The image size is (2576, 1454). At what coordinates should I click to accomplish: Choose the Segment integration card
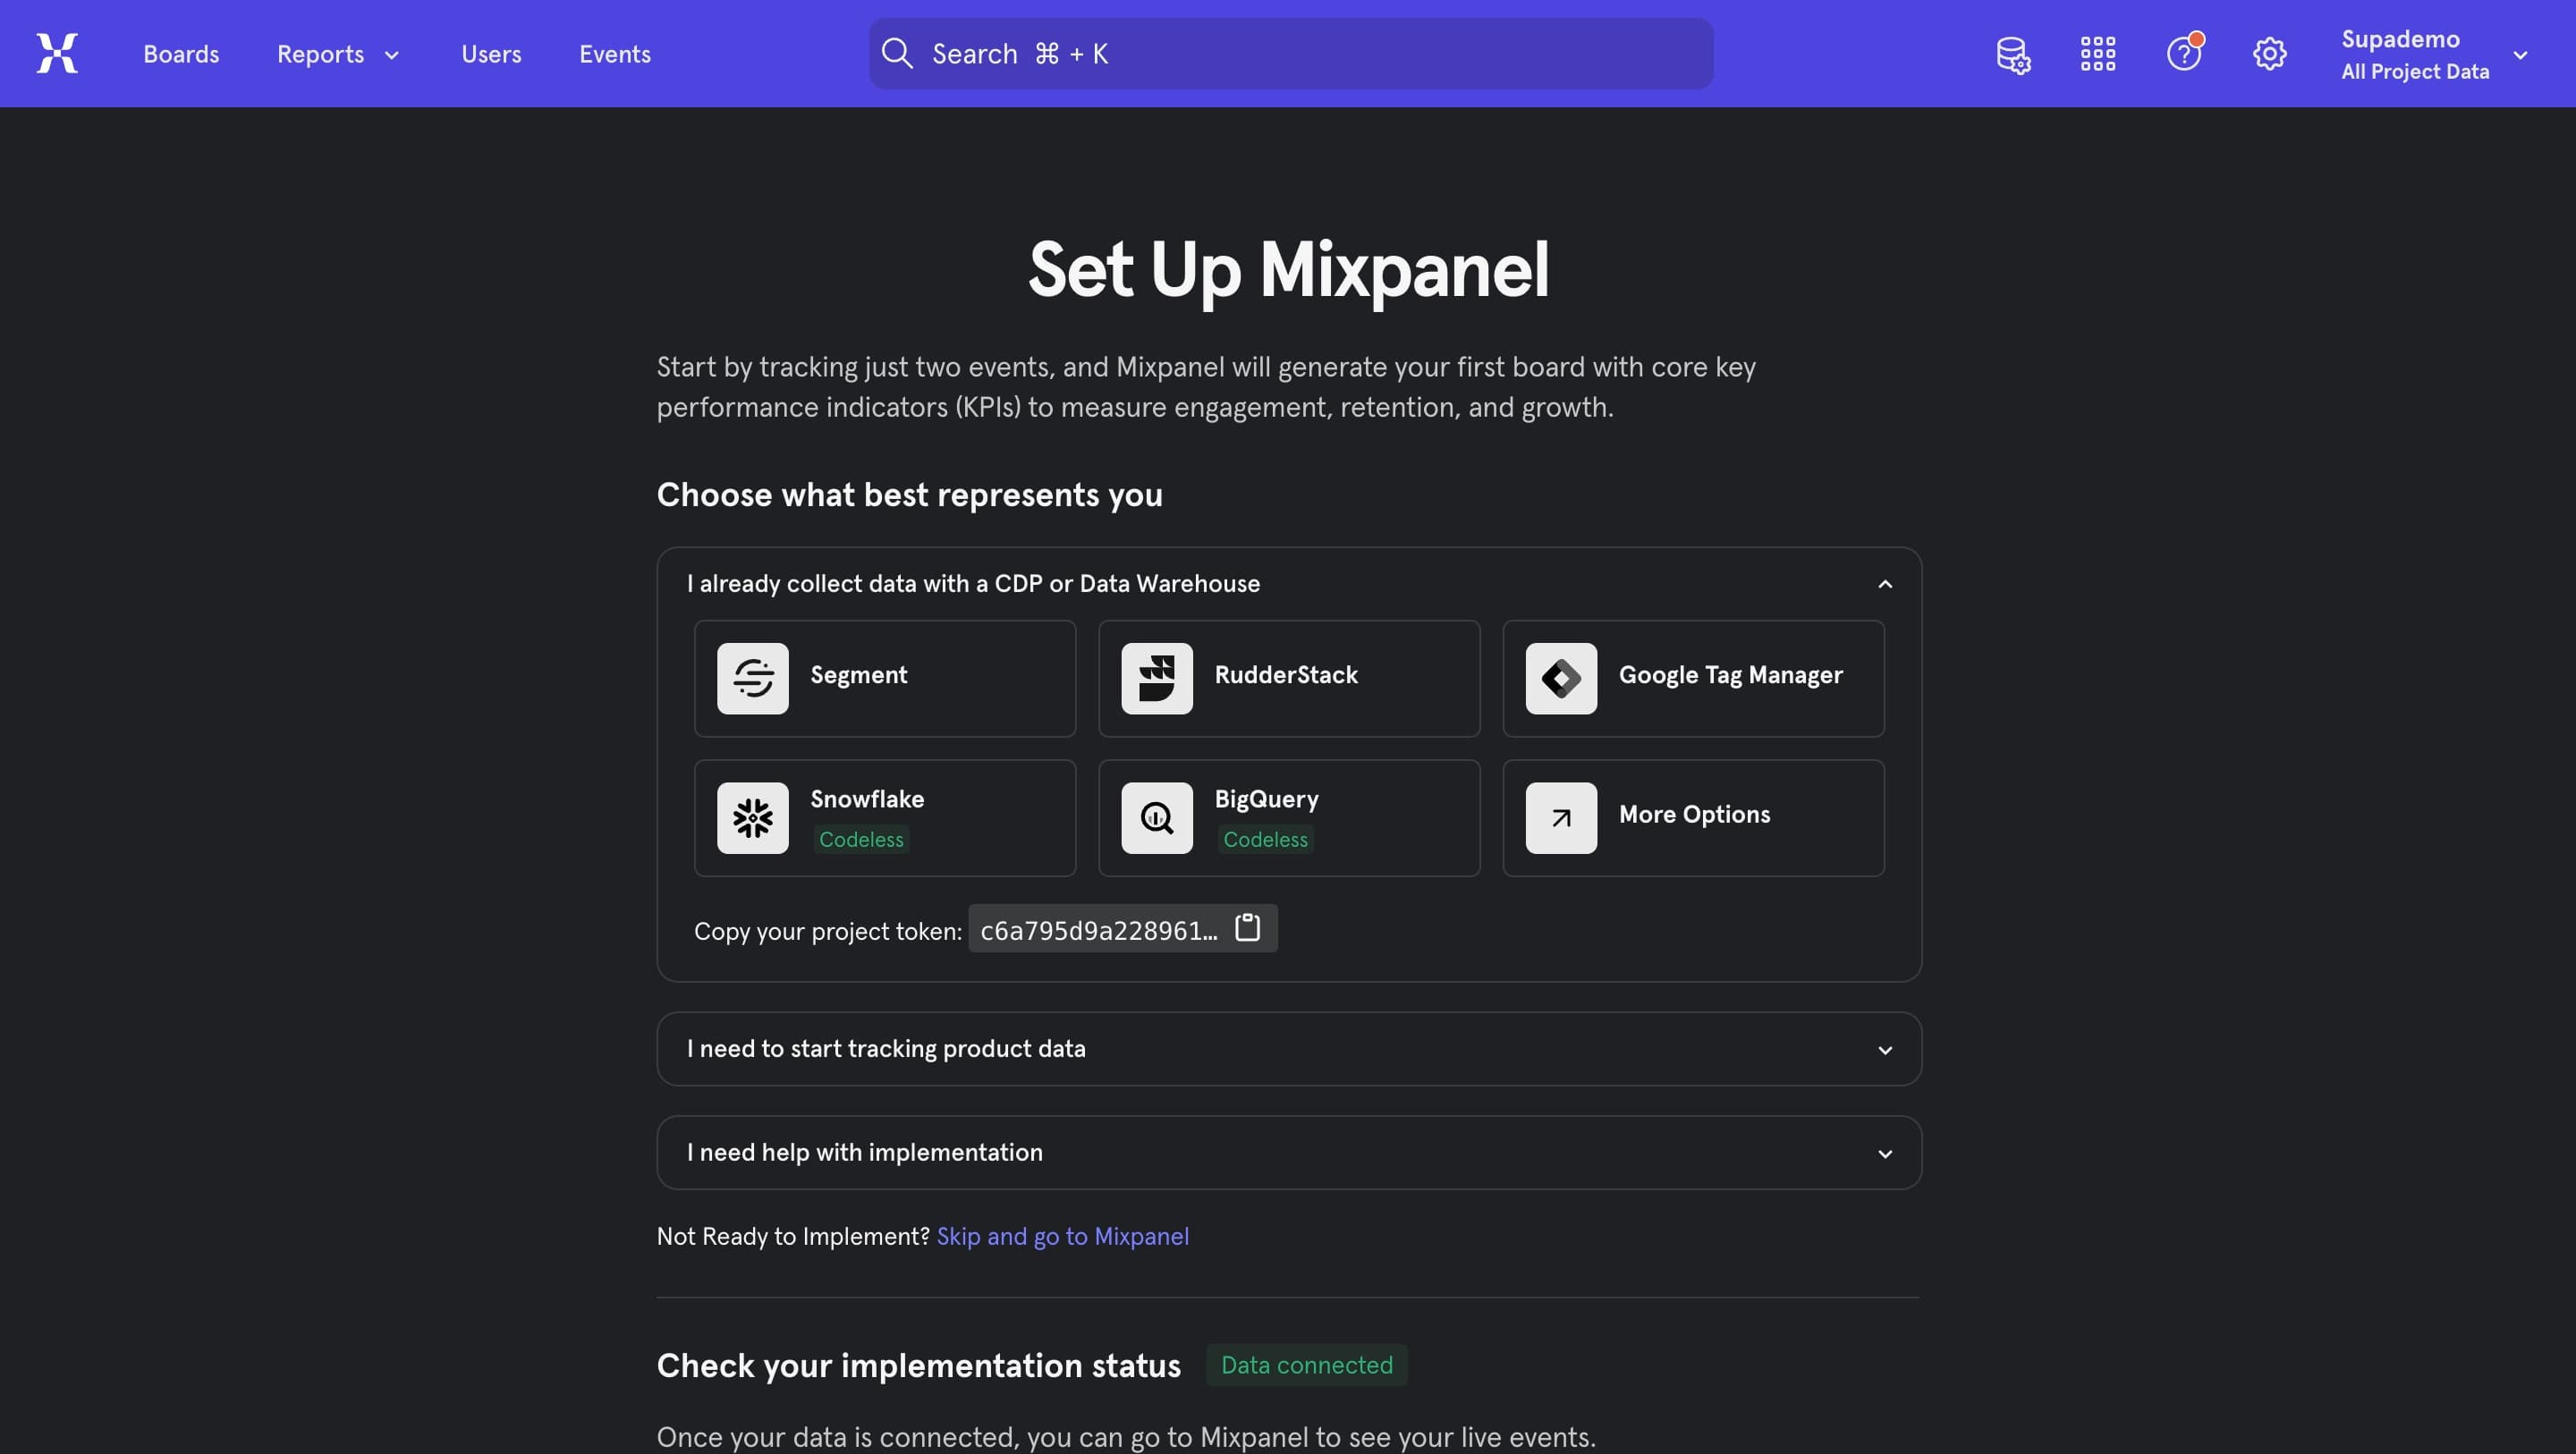pyautogui.click(x=885, y=678)
